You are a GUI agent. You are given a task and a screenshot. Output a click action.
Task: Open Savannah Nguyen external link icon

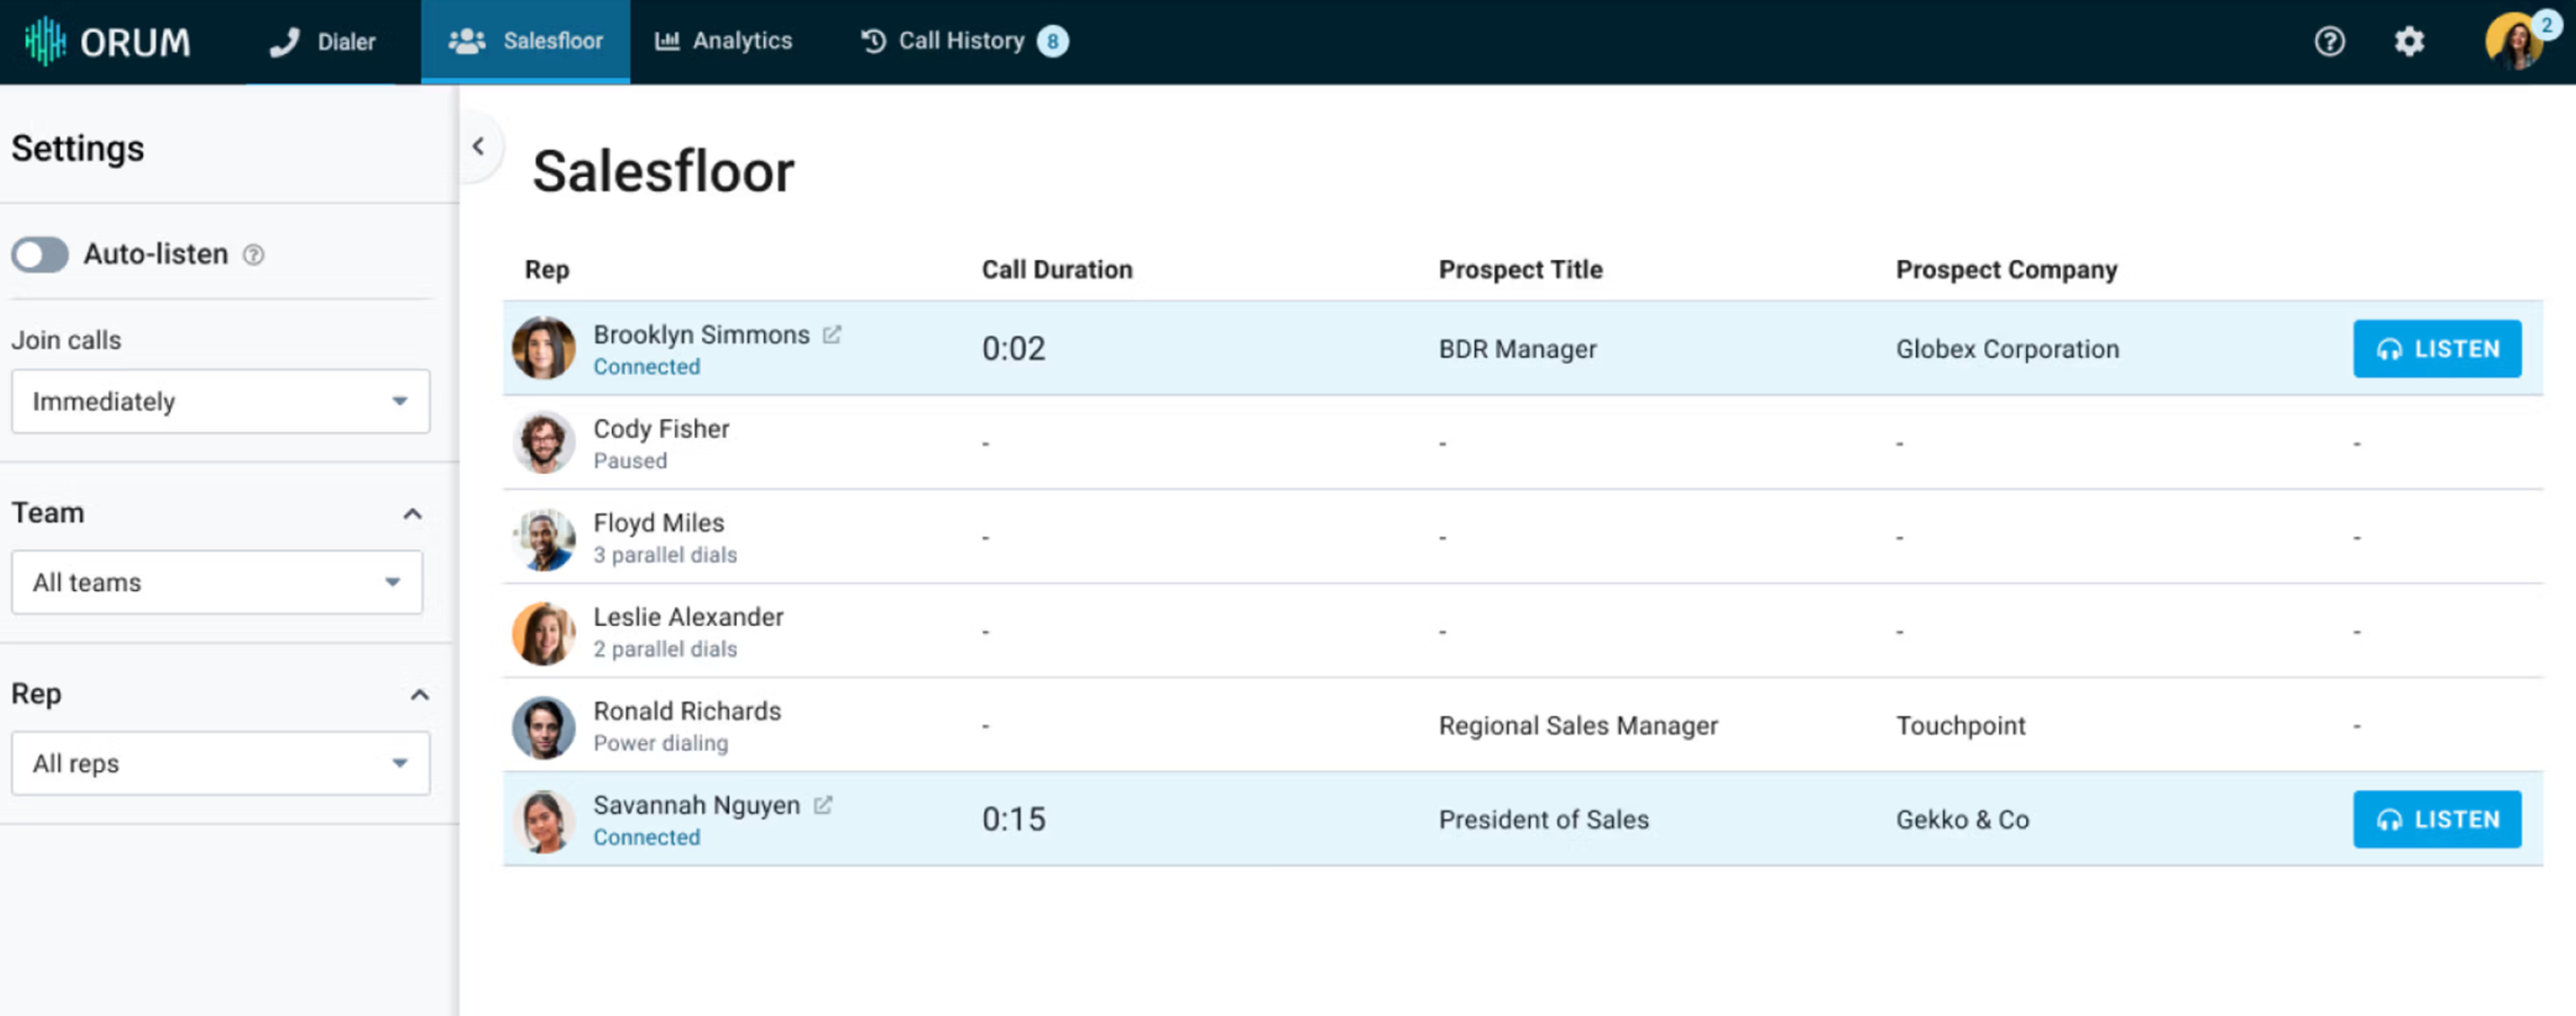(823, 805)
